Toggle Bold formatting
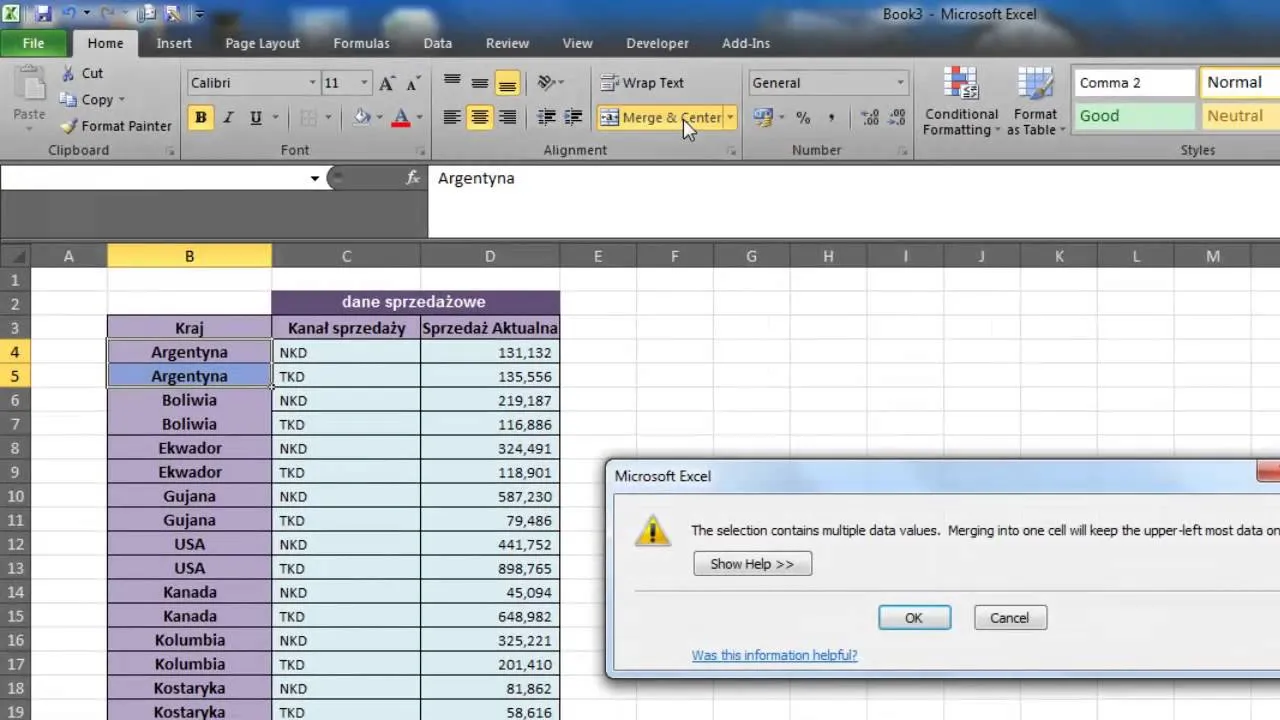This screenshot has width=1280, height=720. pyautogui.click(x=200, y=117)
